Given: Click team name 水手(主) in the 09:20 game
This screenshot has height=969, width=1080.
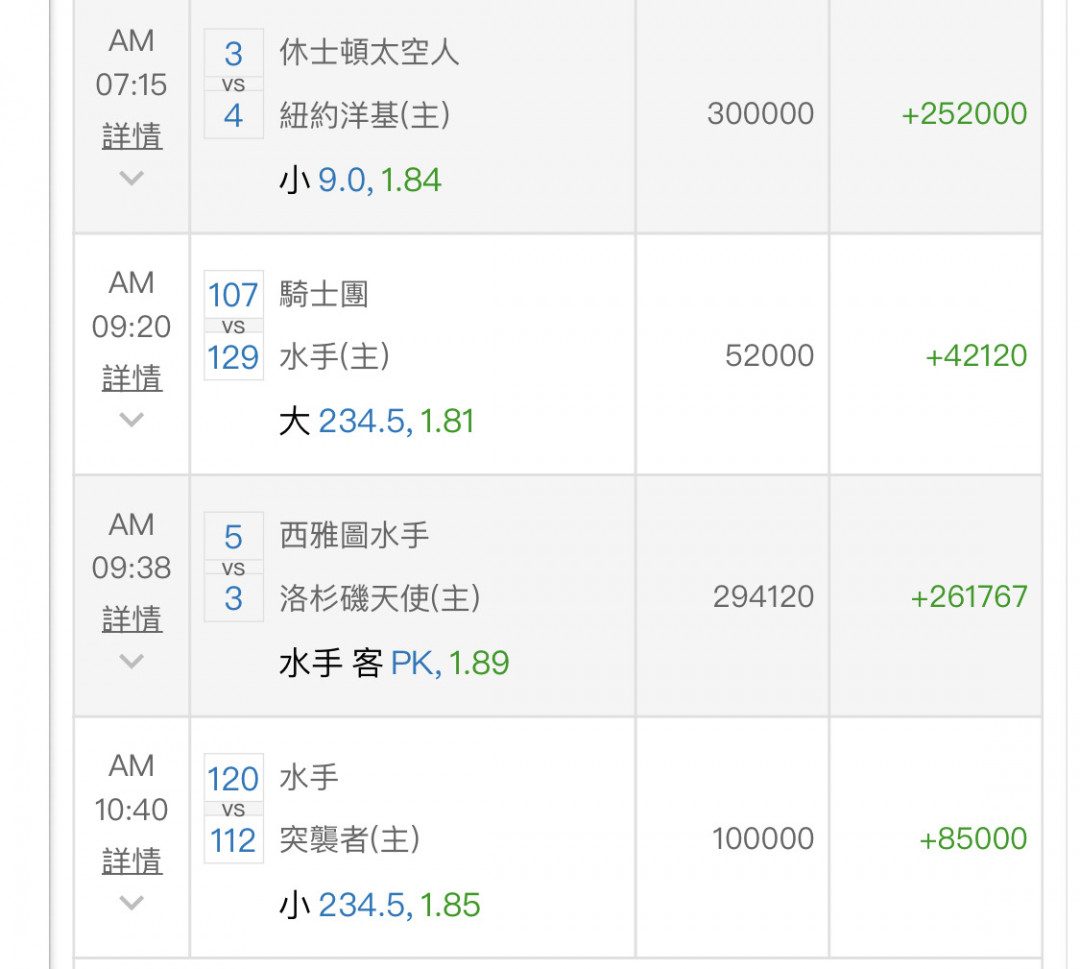Looking at the screenshot, I should coord(335,357).
